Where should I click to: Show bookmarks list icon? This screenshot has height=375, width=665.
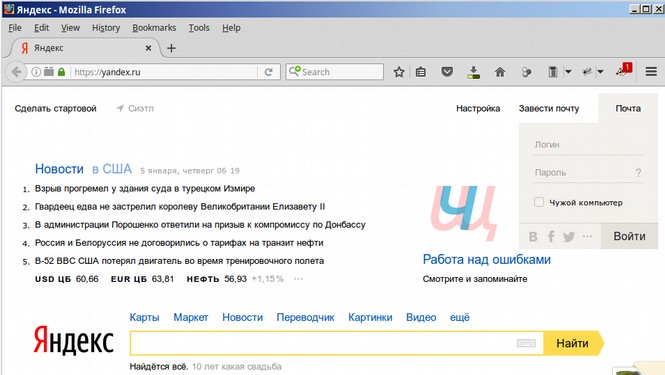421,72
